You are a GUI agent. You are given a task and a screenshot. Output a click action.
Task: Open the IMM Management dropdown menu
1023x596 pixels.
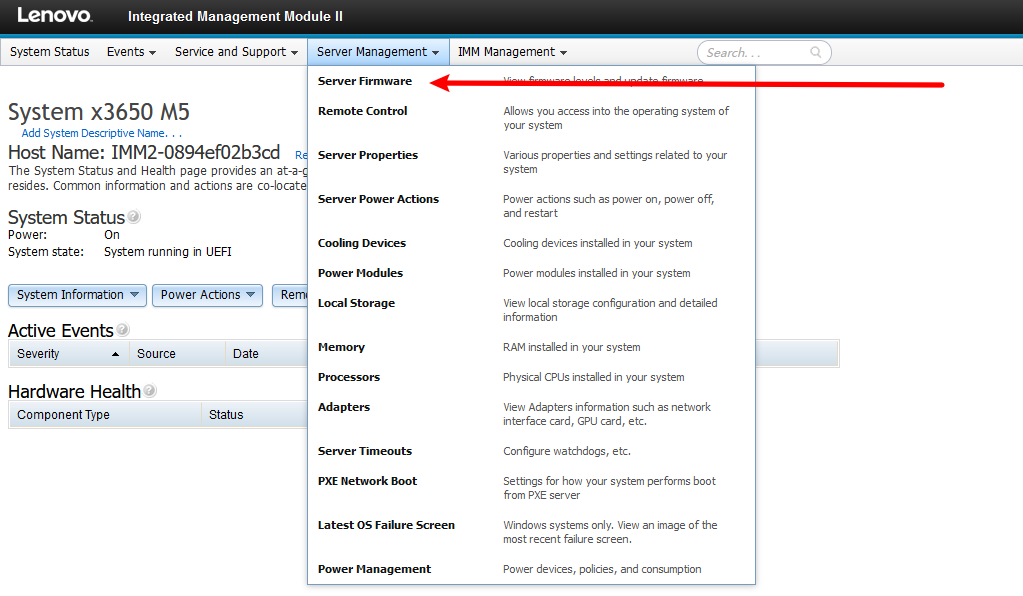coord(512,52)
